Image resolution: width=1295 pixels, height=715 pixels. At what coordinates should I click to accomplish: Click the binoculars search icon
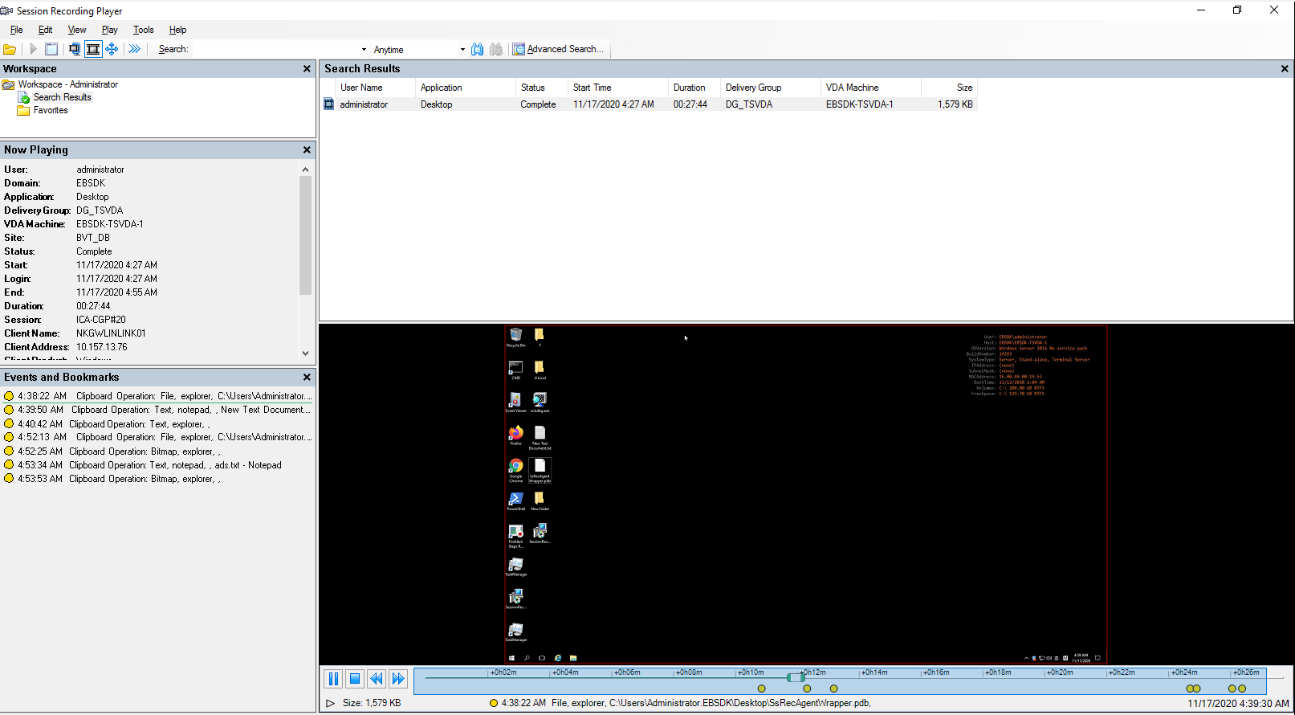[x=477, y=49]
